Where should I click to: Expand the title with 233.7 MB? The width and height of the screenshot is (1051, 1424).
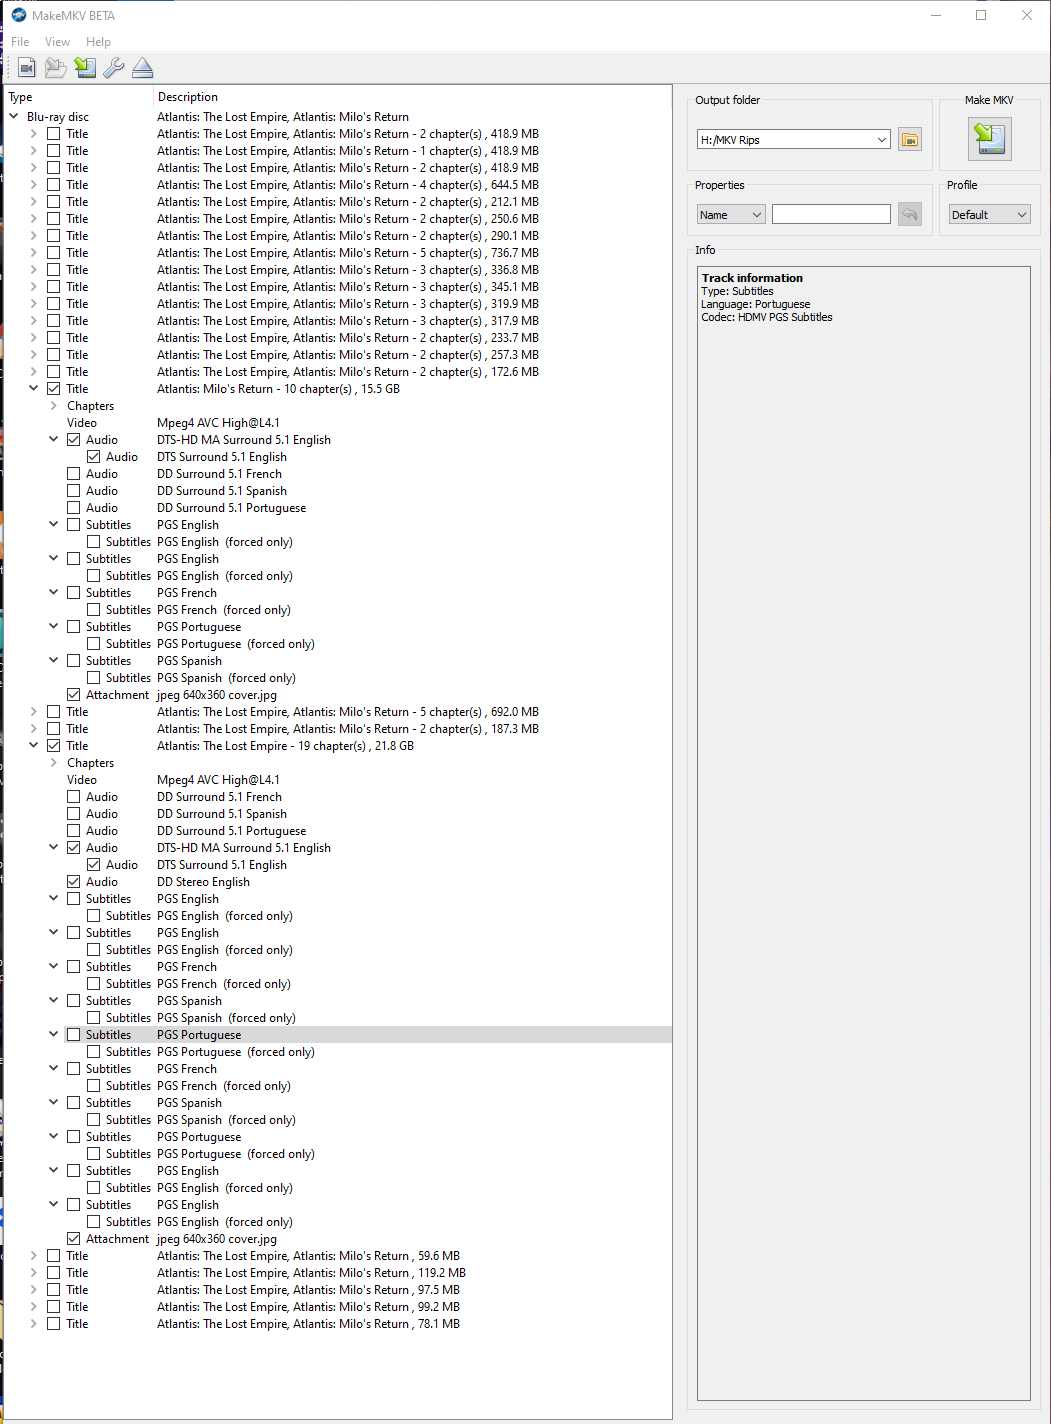34,338
